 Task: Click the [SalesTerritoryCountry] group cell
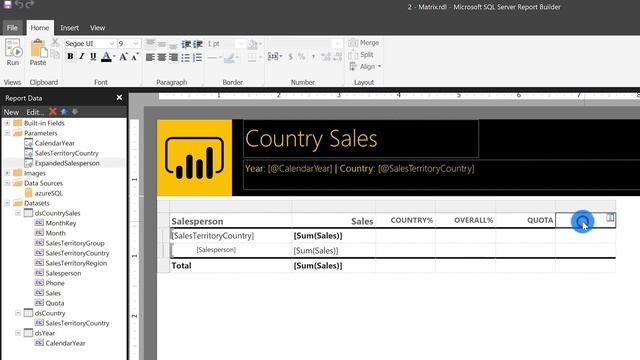tap(231, 236)
